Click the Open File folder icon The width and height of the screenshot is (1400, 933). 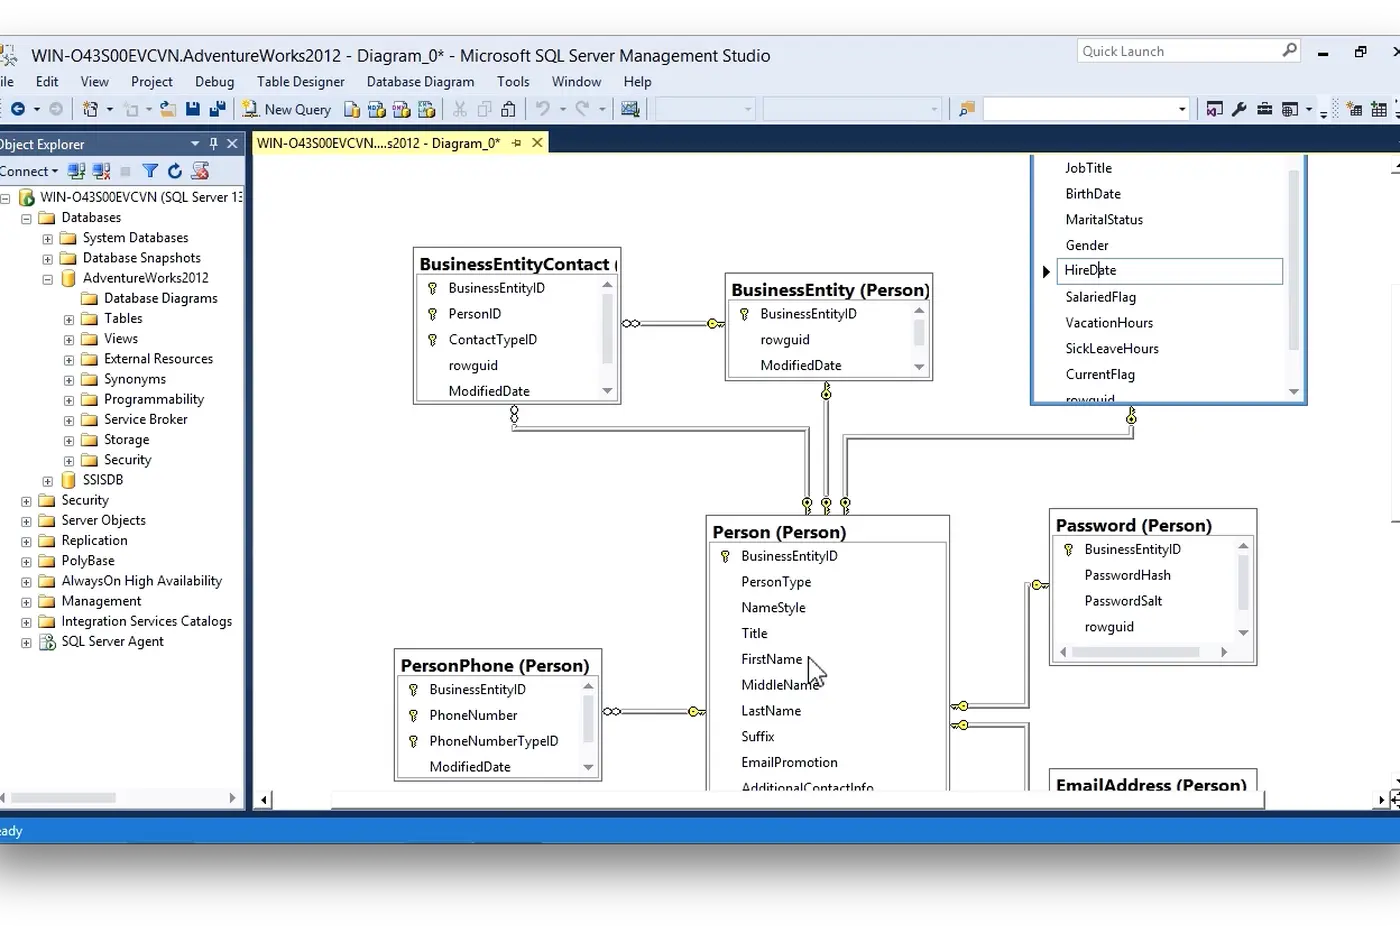(x=167, y=109)
